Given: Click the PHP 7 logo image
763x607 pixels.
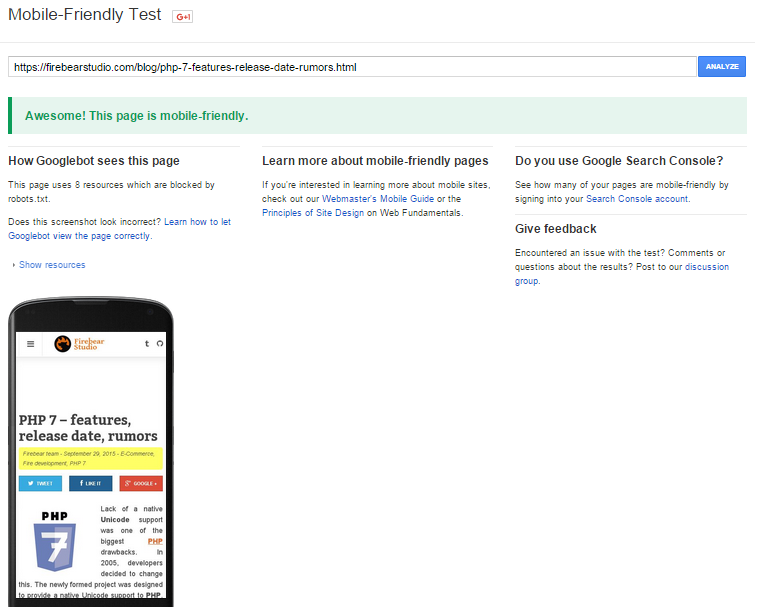Looking at the screenshot, I should coord(55,540).
